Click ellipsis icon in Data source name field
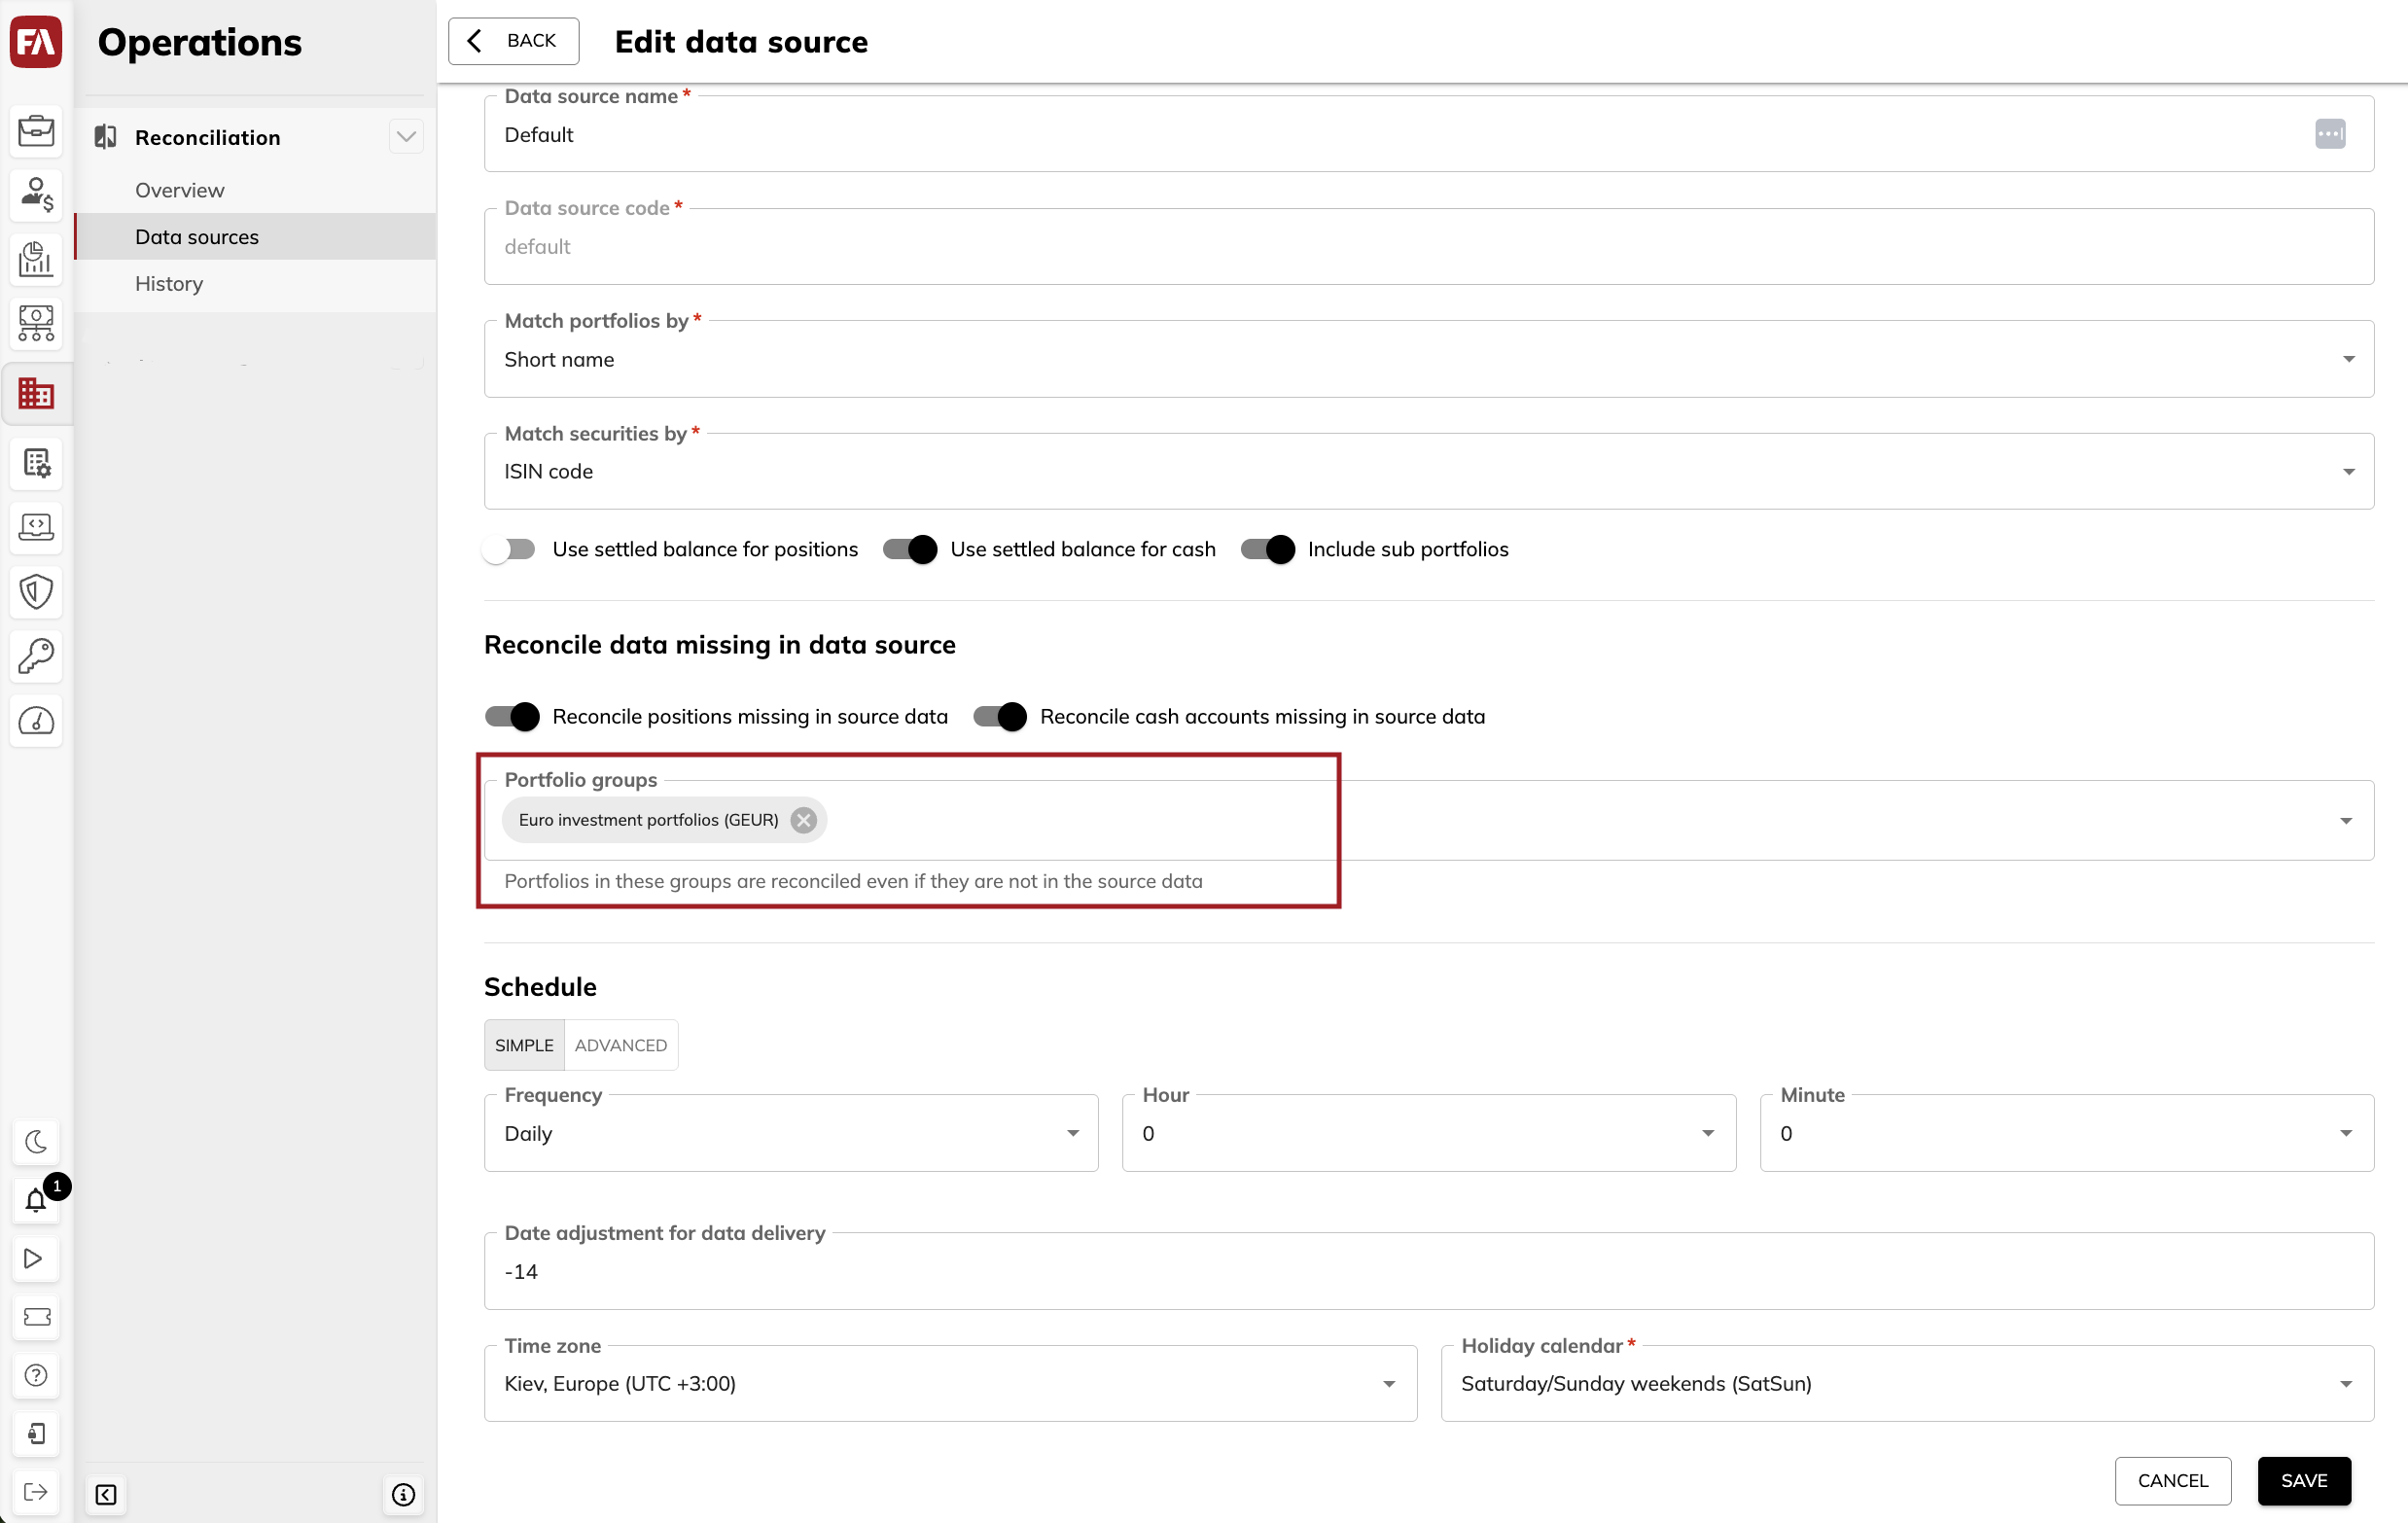This screenshot has width=2408, height=1523. [x=2329, y=134]
